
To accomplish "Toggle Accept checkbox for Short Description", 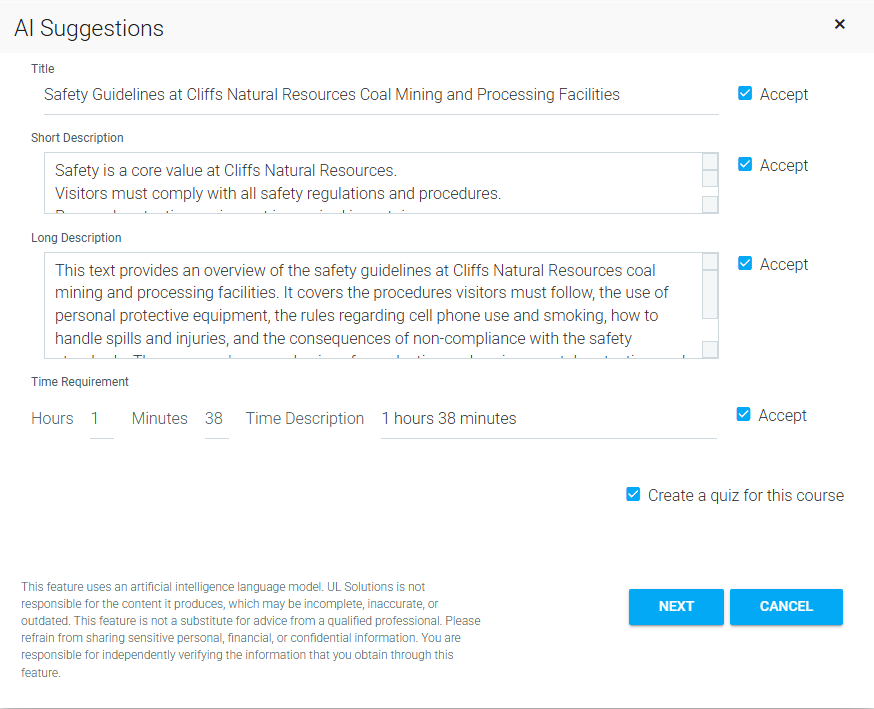I will pyautogui.click(x=745, y=165).
